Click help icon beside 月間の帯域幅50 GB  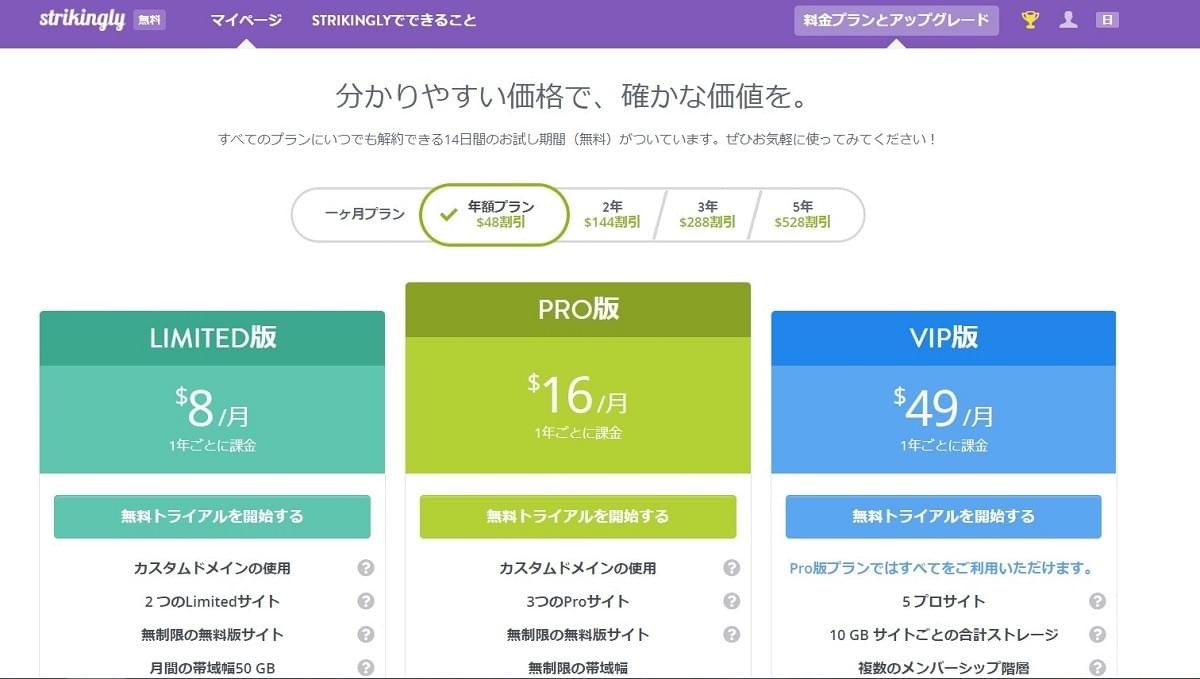366,667
